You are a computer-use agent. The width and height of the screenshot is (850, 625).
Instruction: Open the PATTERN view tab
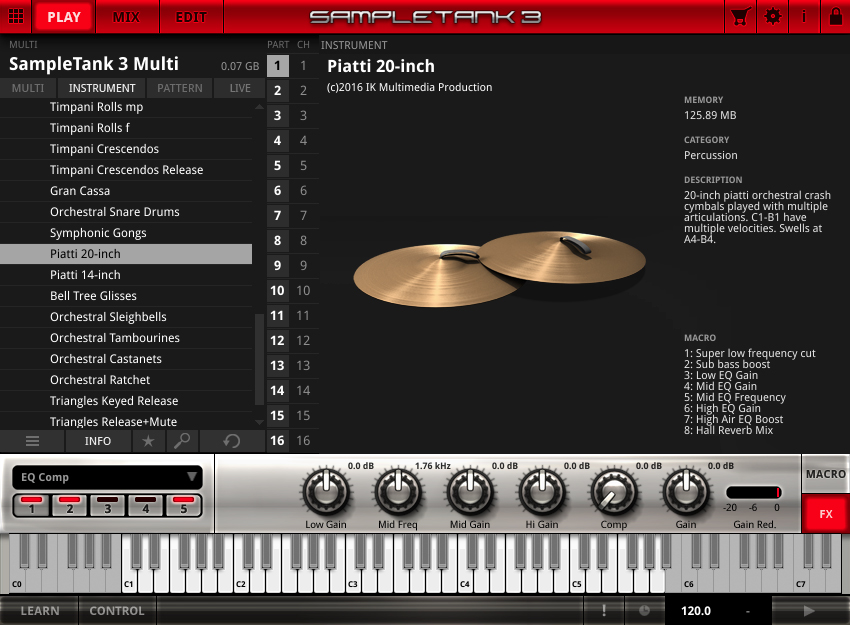(x=179, y=88)
